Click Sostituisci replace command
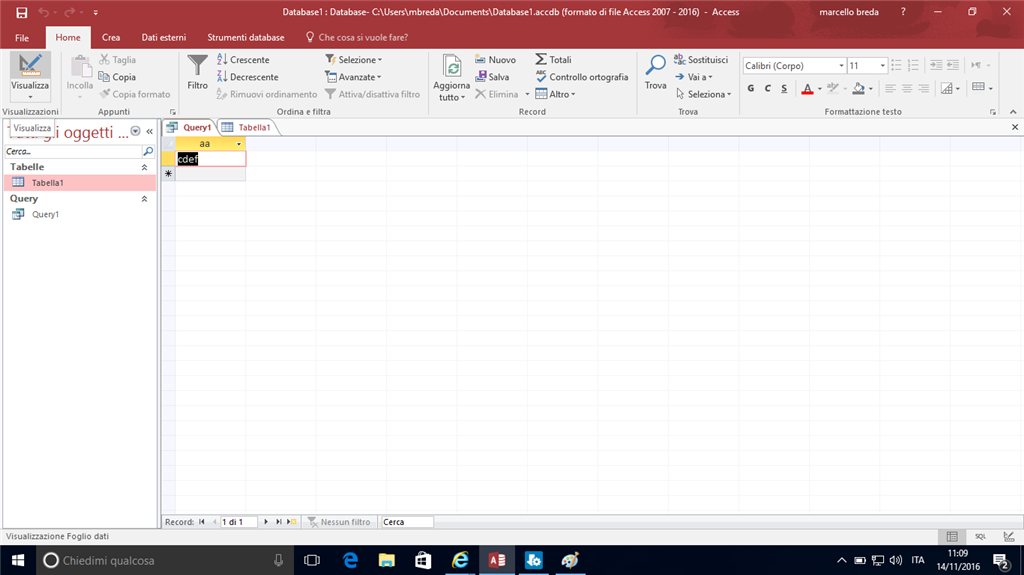The width and height of the screenshot is (1024, 575). click(701, 59)
